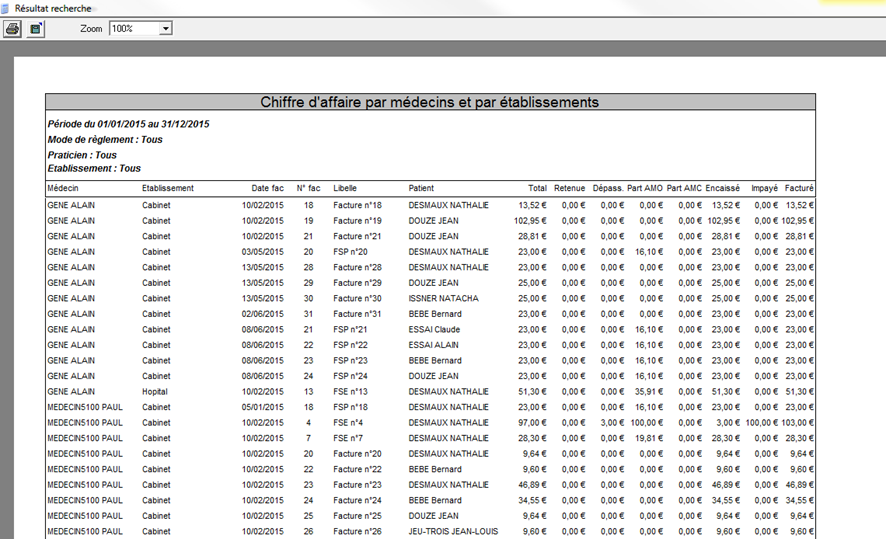Click the 35,91 € Part AMO value

point(649,392)
